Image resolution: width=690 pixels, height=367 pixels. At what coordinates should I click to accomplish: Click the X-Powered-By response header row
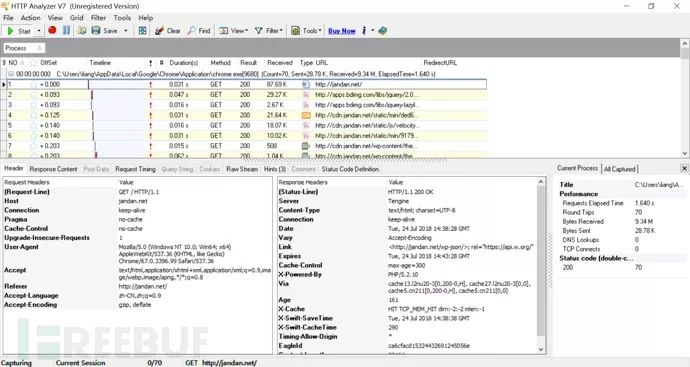407,274
